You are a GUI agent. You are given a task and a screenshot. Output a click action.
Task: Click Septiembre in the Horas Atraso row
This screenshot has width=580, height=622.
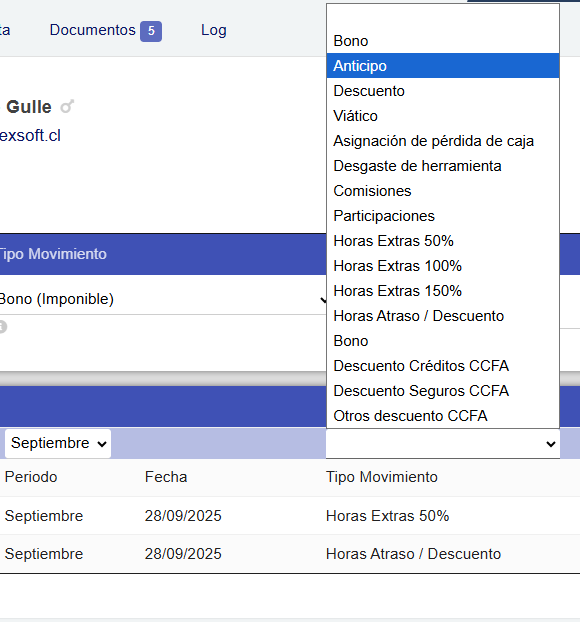pyautogui.click(x=44, y=554)
